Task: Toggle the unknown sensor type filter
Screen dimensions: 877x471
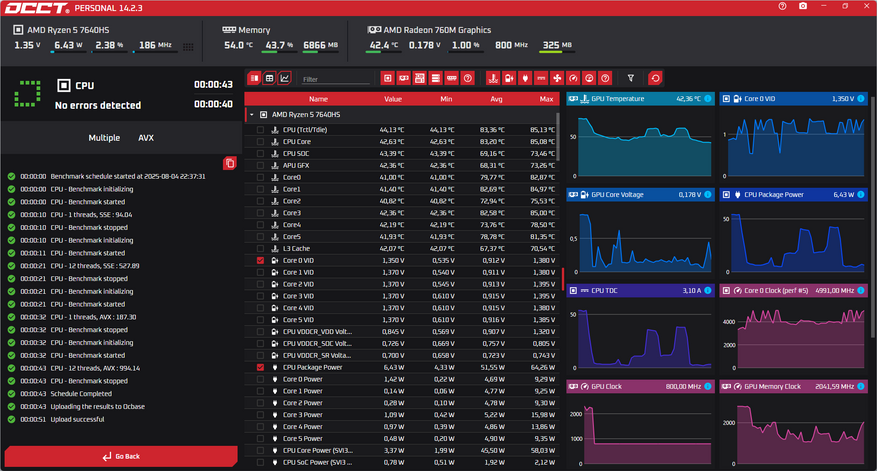Action: click(x=605, y=78)
